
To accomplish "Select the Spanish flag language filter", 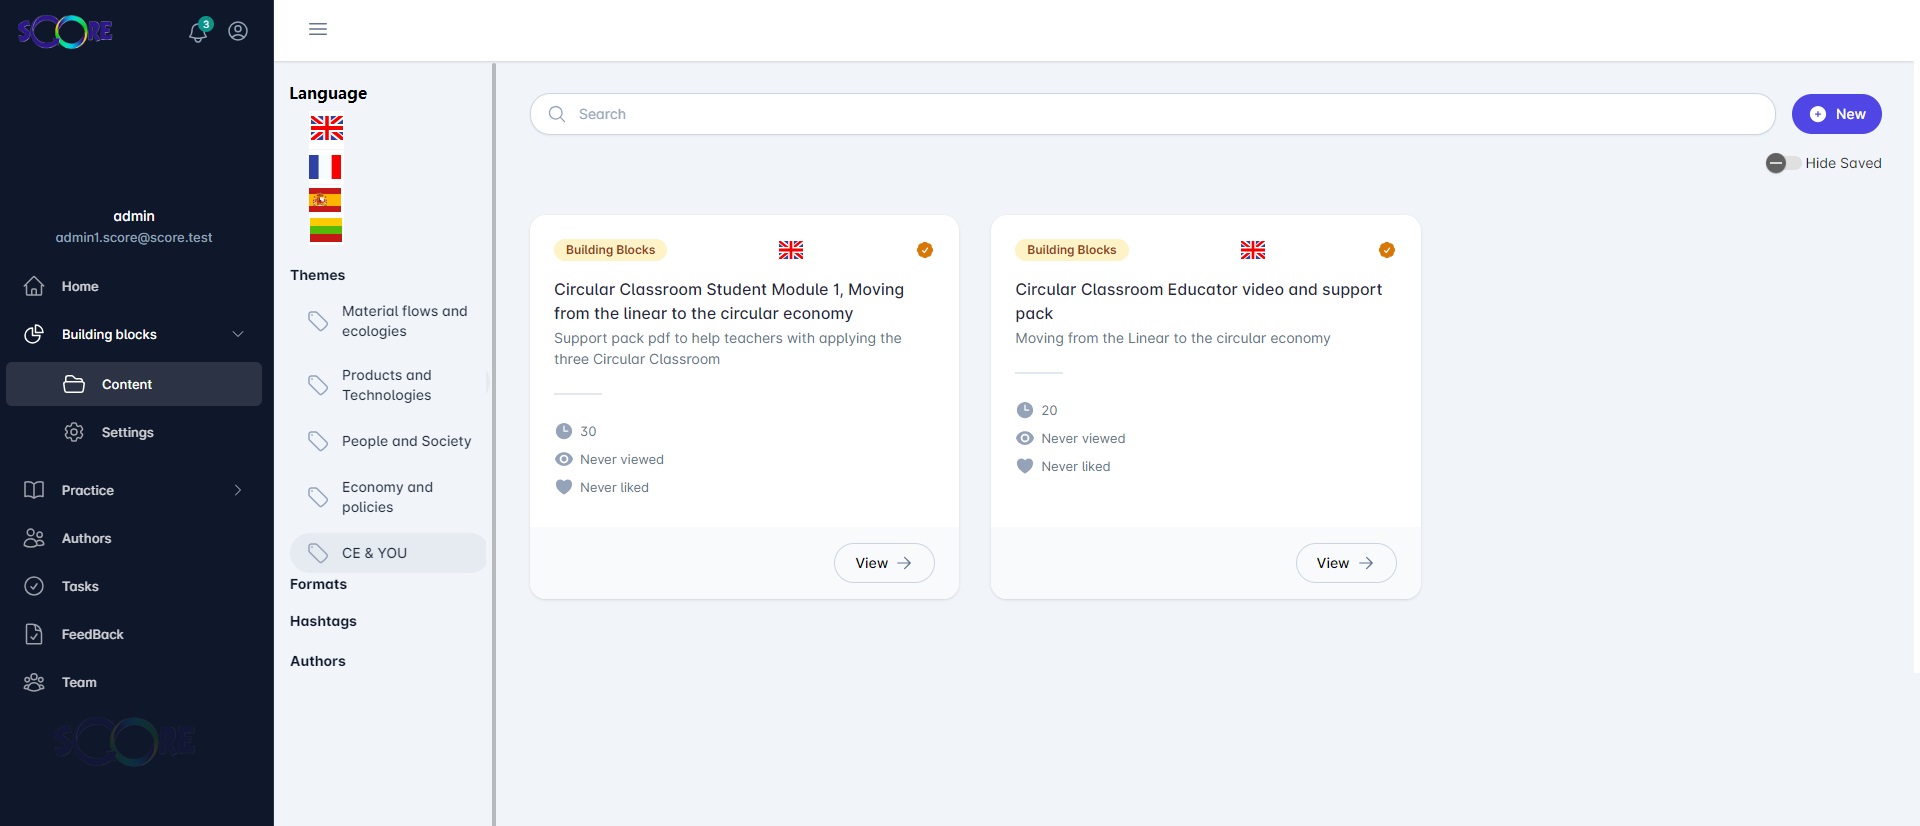I will point(325,200).
